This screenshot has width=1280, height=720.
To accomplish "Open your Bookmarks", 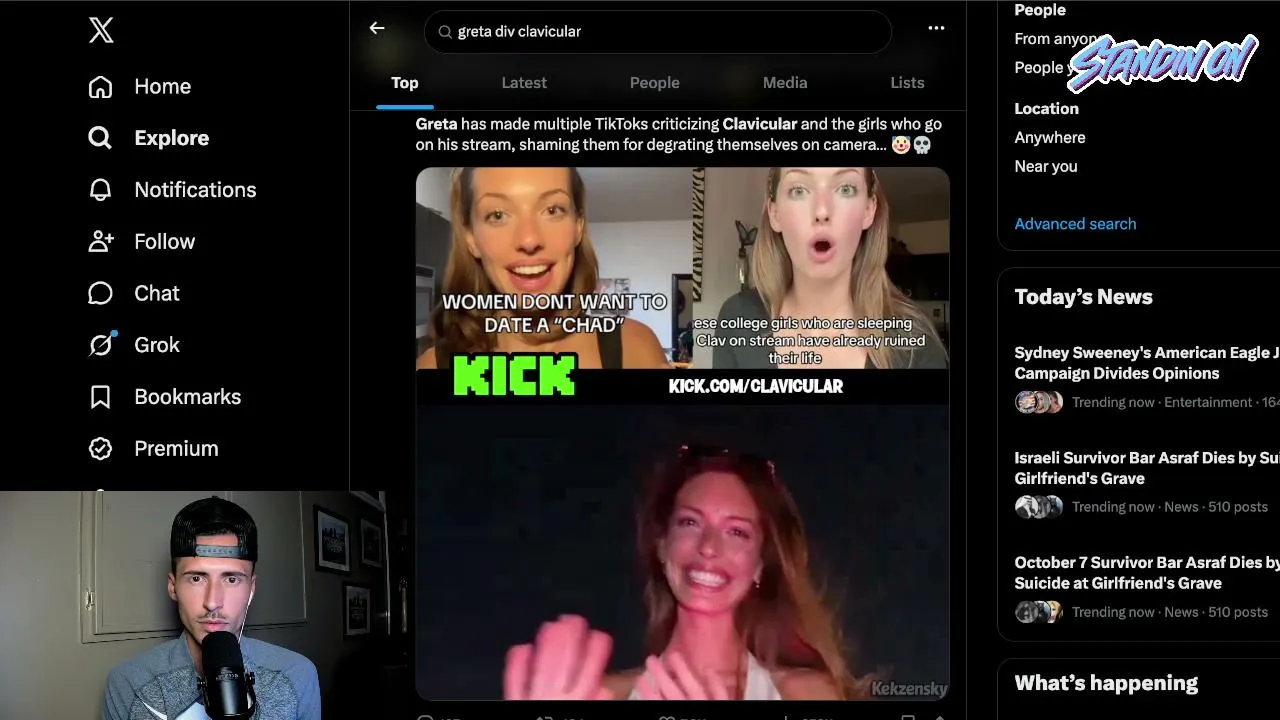I will (x=164, y=397).
